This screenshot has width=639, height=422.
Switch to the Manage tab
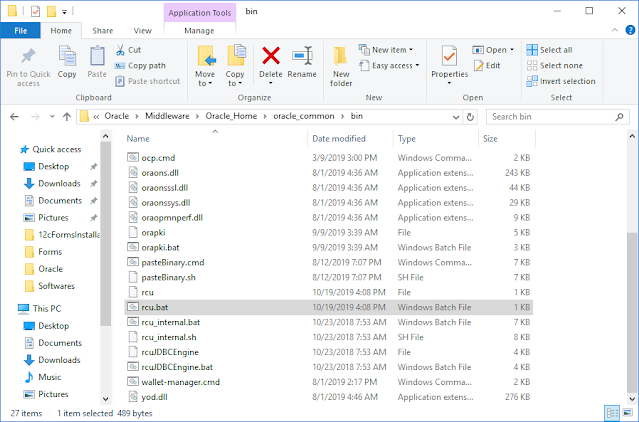[x=199, y=31]
